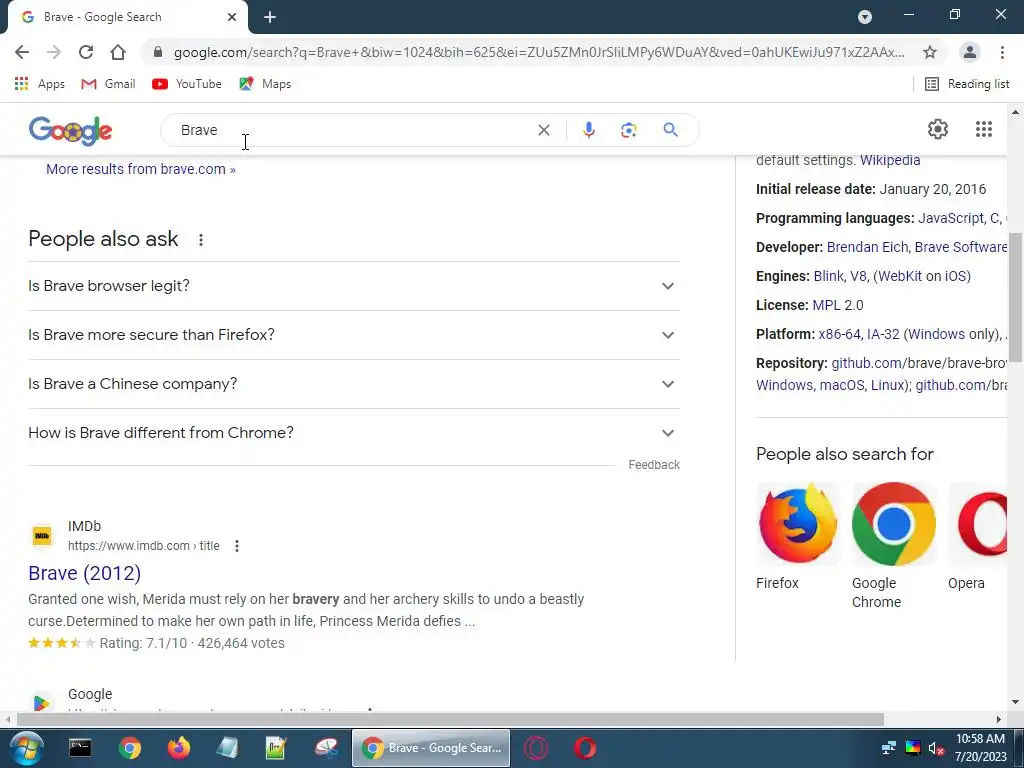Select the Brave - Google Search tab
1024x768 pixels.
click(127, 18)
